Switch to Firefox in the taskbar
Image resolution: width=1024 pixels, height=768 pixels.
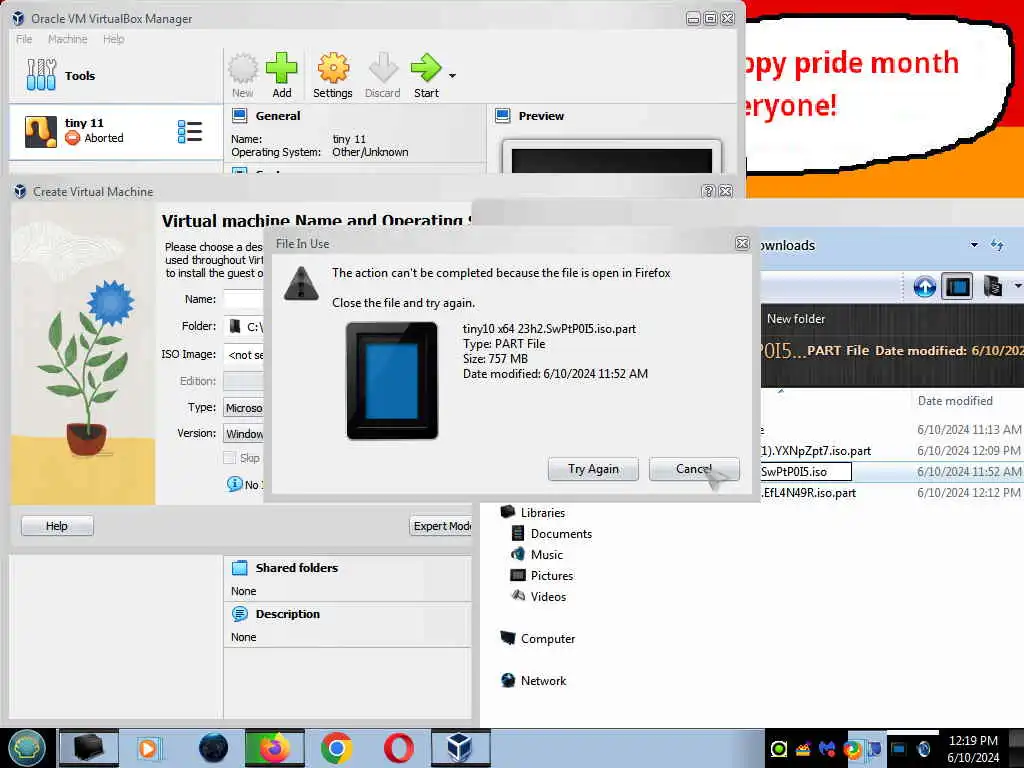point(274,748)
